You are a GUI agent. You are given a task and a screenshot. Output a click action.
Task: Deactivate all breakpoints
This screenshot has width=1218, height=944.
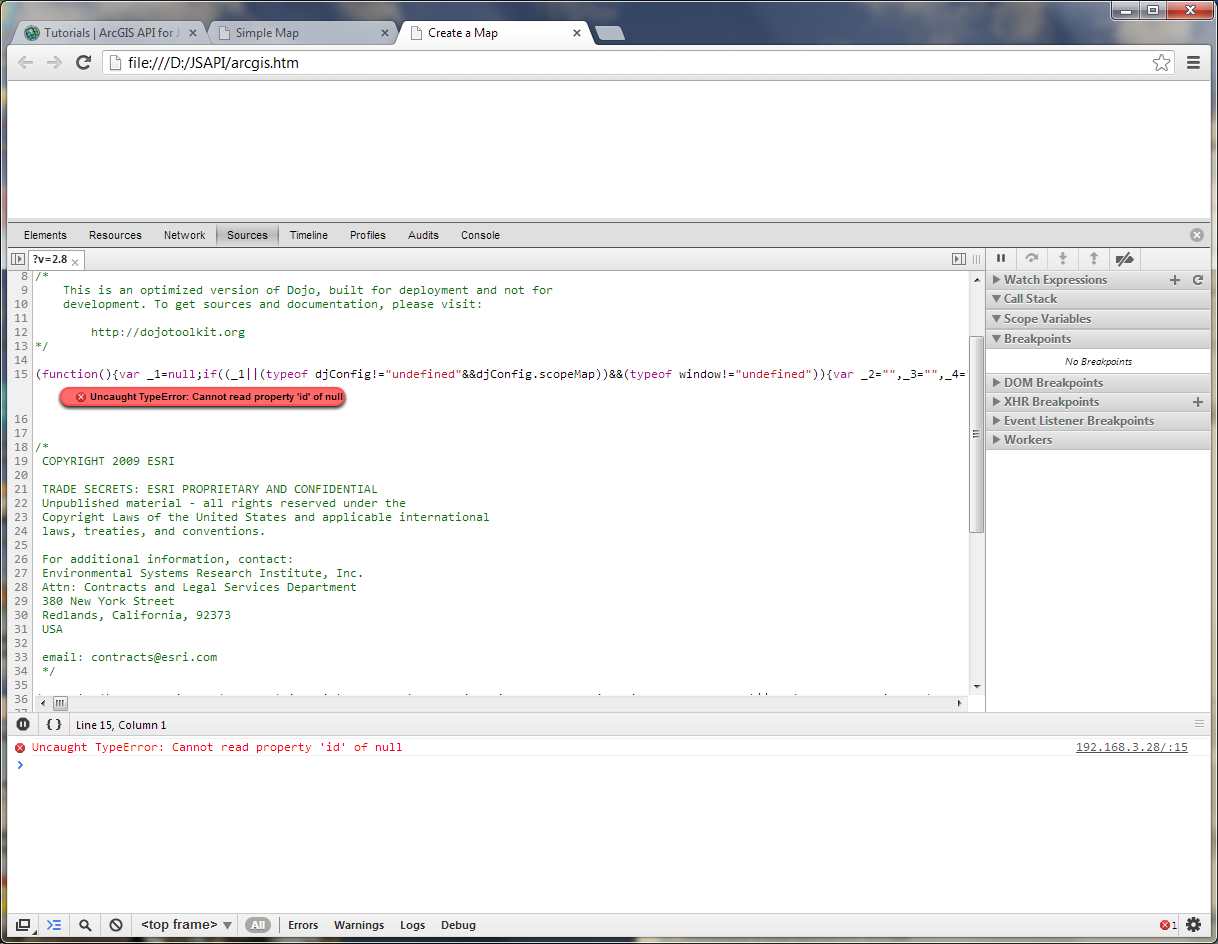(1125, 259)
